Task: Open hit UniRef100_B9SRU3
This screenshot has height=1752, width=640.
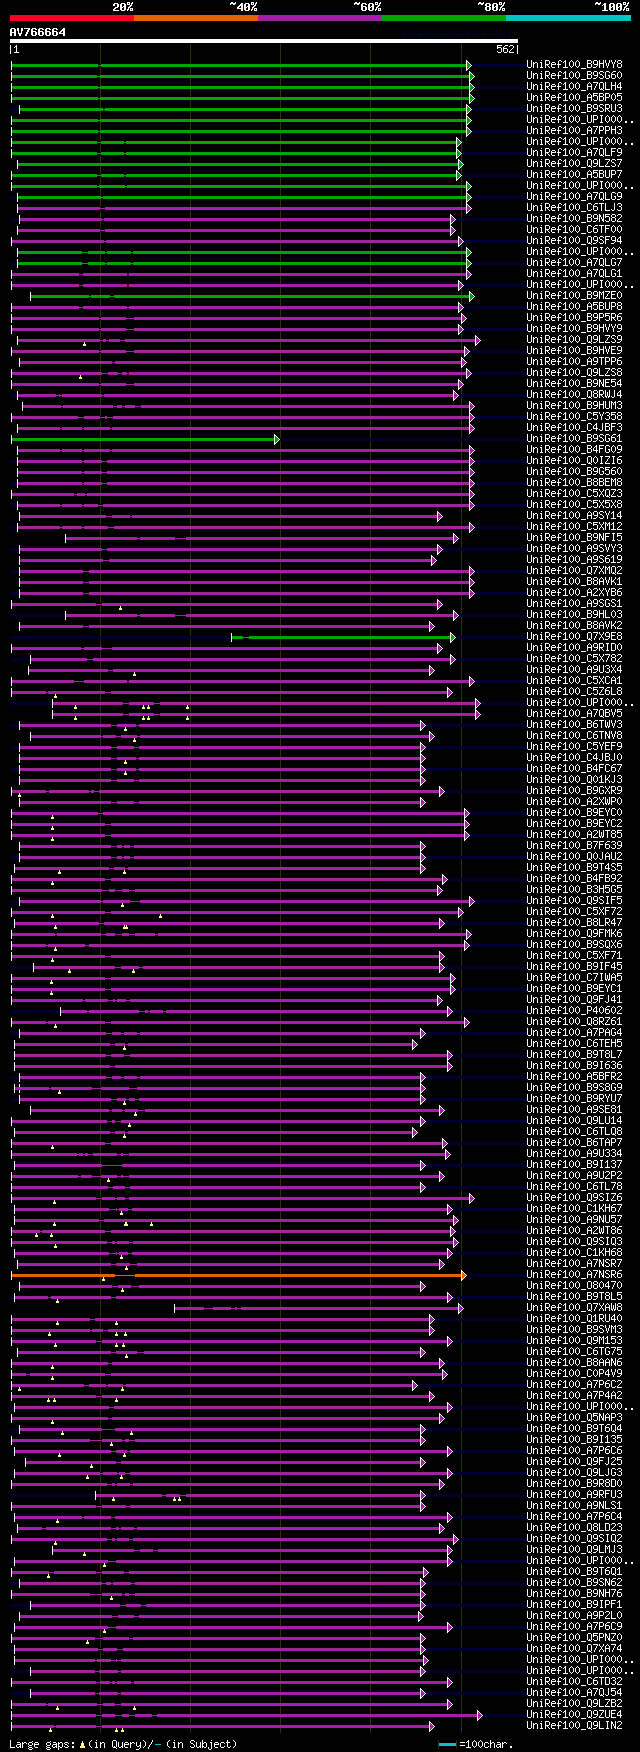Action: coord(574,108)
